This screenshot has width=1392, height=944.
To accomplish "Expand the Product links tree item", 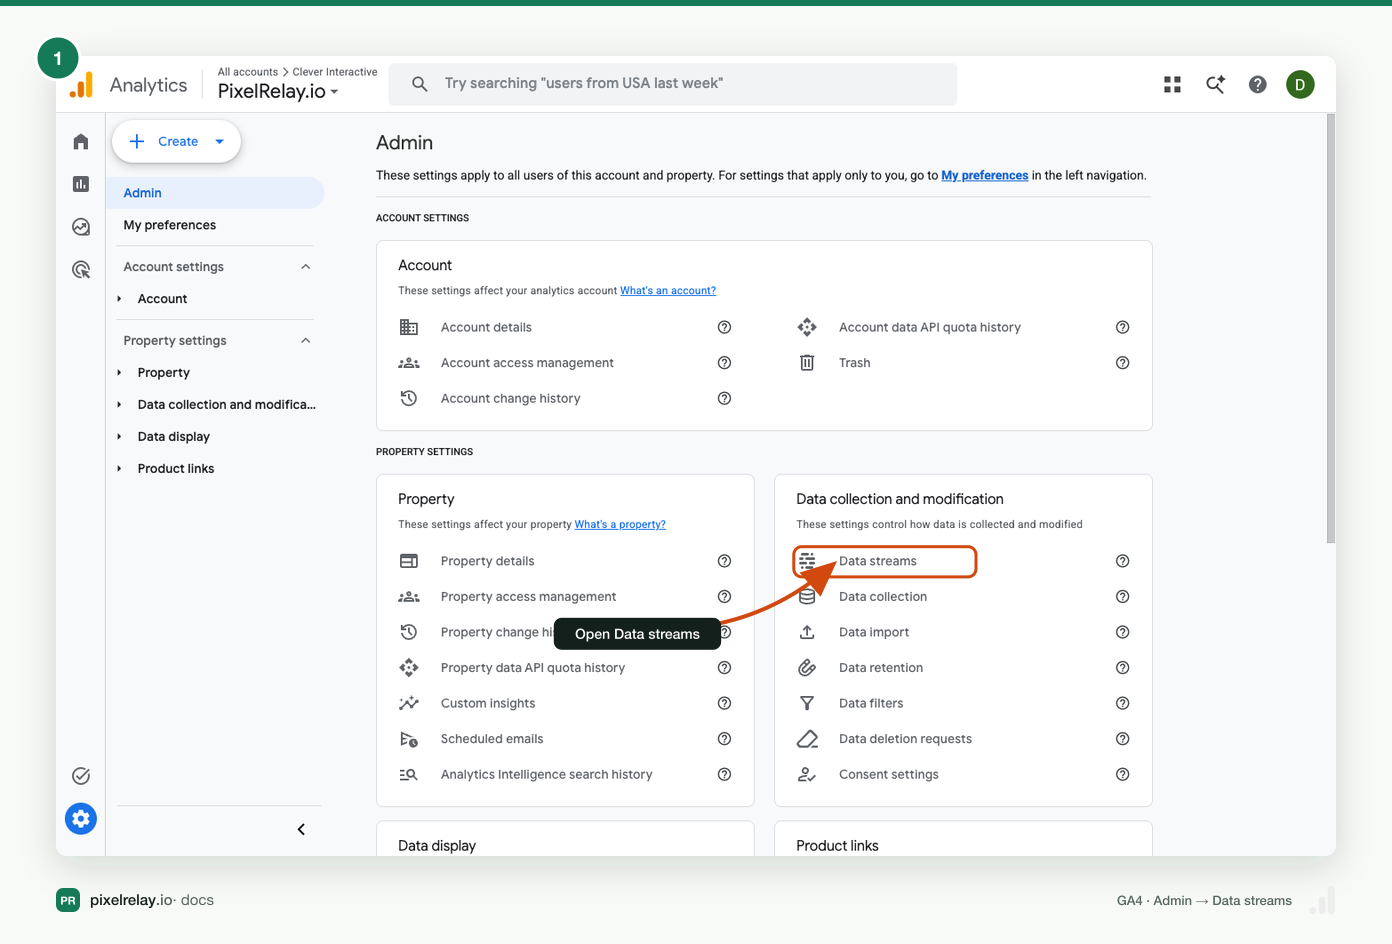I will tap(119, 469).
